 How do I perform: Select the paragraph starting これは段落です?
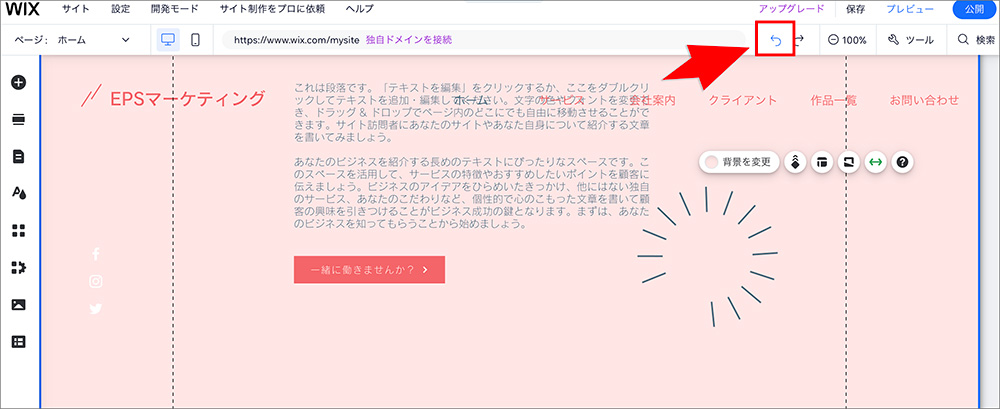pos(473,112)
